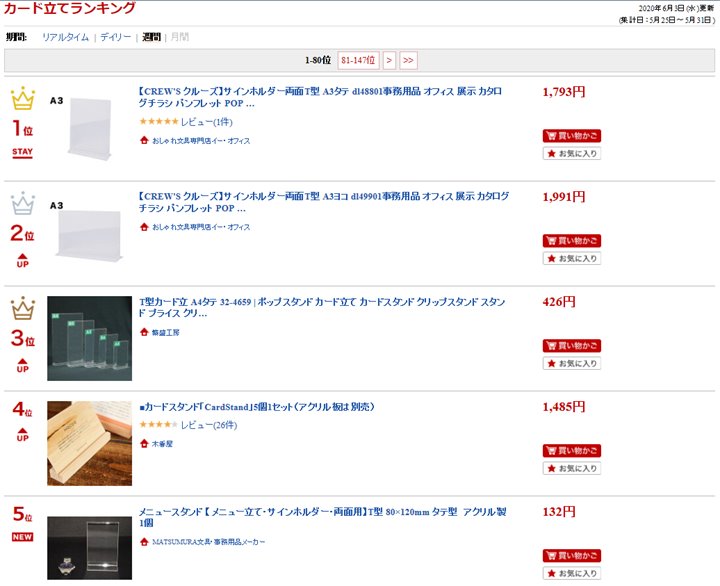Click the house icon beside MATSUMURA shop
The image size is (720, 586).
(144, 541)
